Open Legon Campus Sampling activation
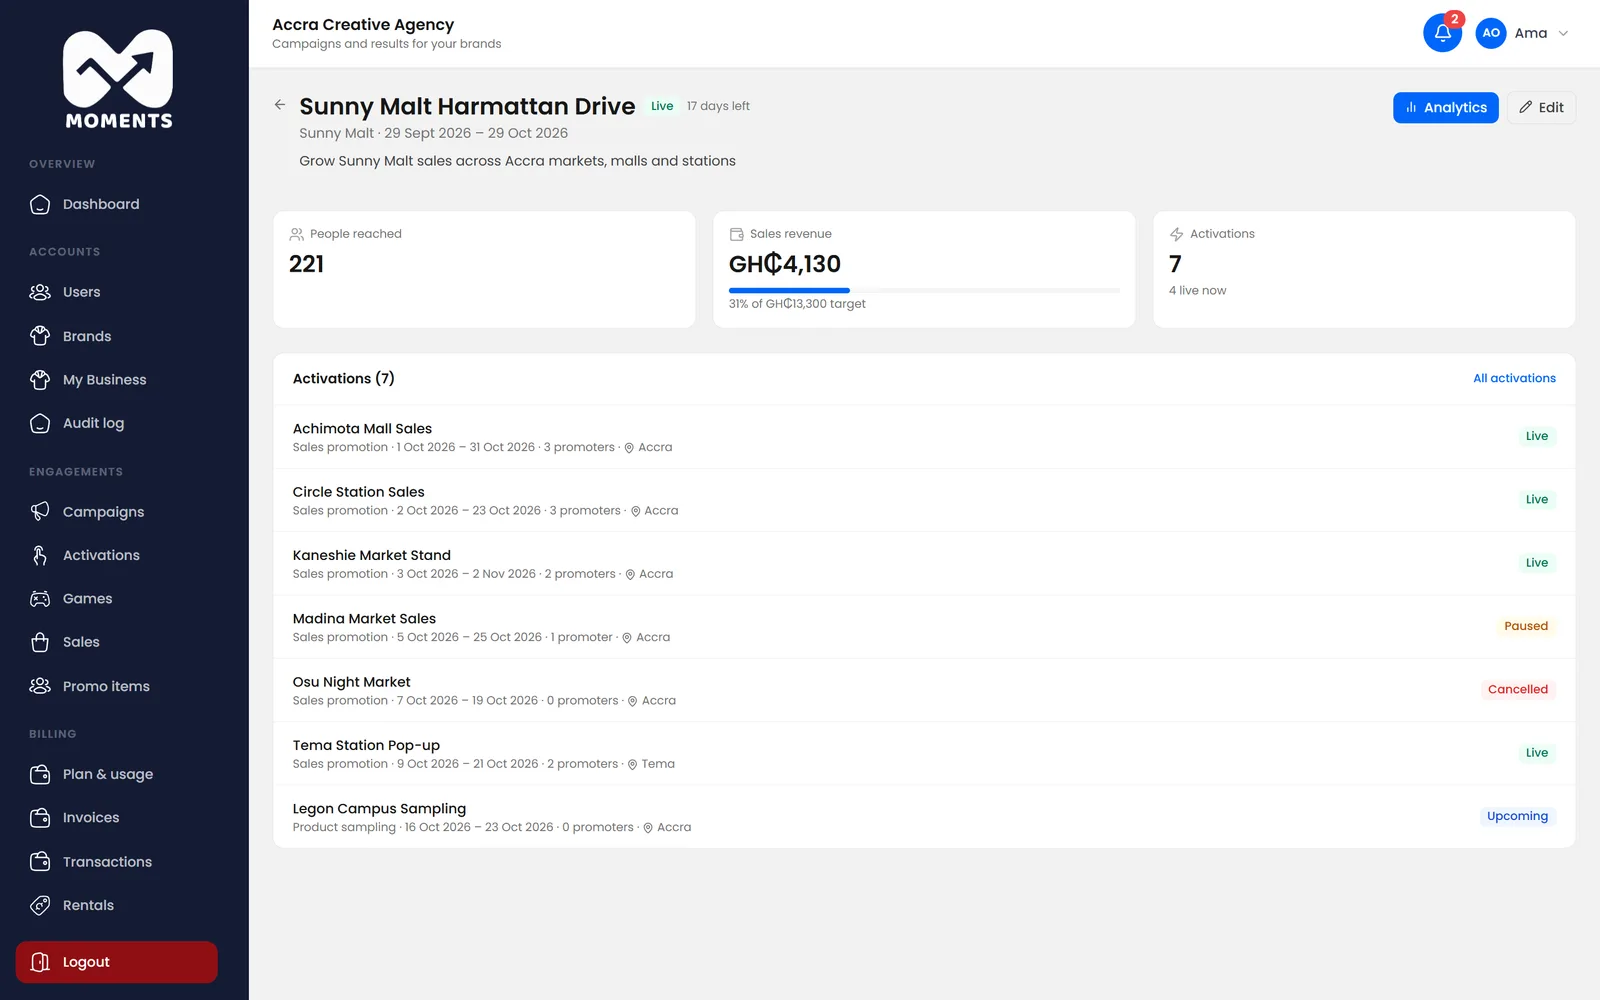Image resolution: width=1600 pixels, height=1000 pixels. 924,817
